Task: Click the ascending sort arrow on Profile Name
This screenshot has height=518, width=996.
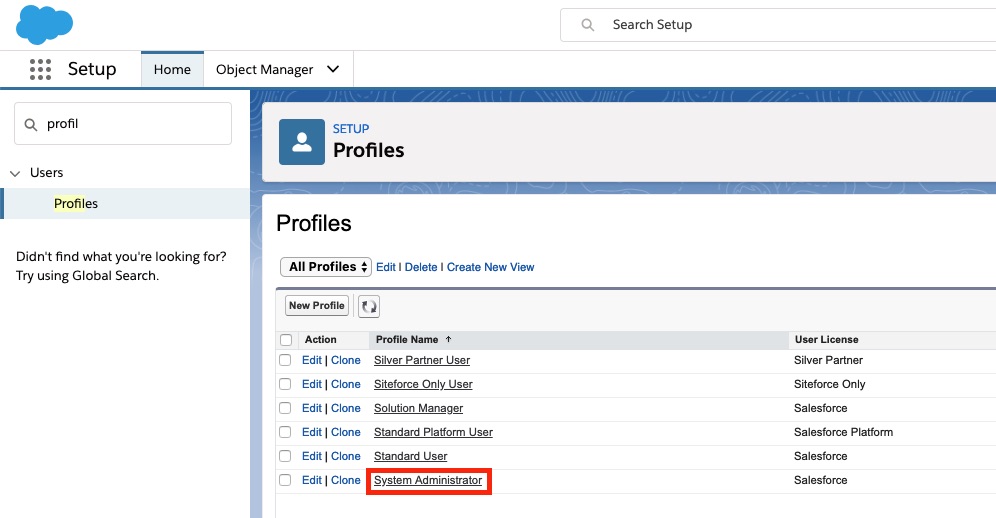Action: coord(448,339)
